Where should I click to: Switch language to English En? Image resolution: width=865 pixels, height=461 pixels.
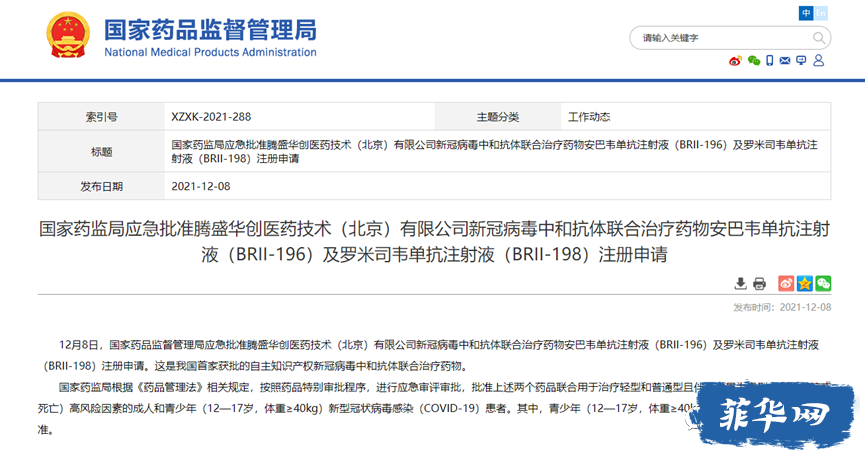coord(821,13)
